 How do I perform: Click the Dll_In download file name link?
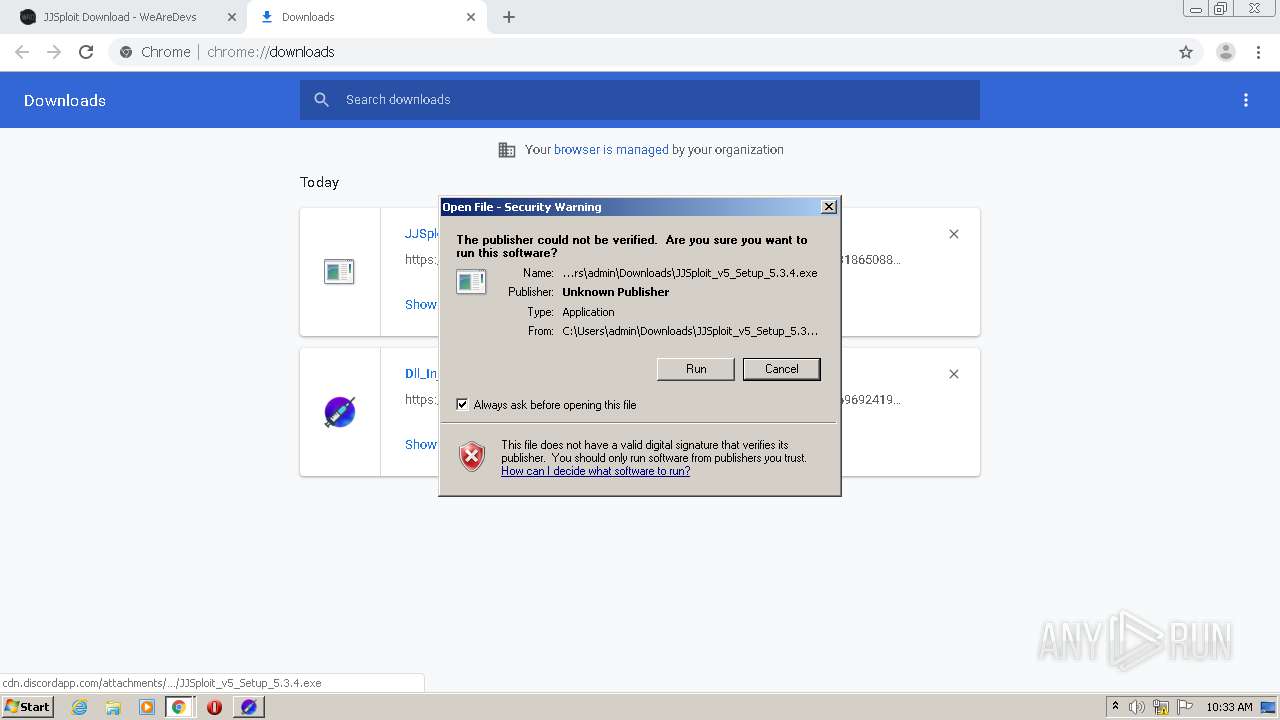coord(422,374)
